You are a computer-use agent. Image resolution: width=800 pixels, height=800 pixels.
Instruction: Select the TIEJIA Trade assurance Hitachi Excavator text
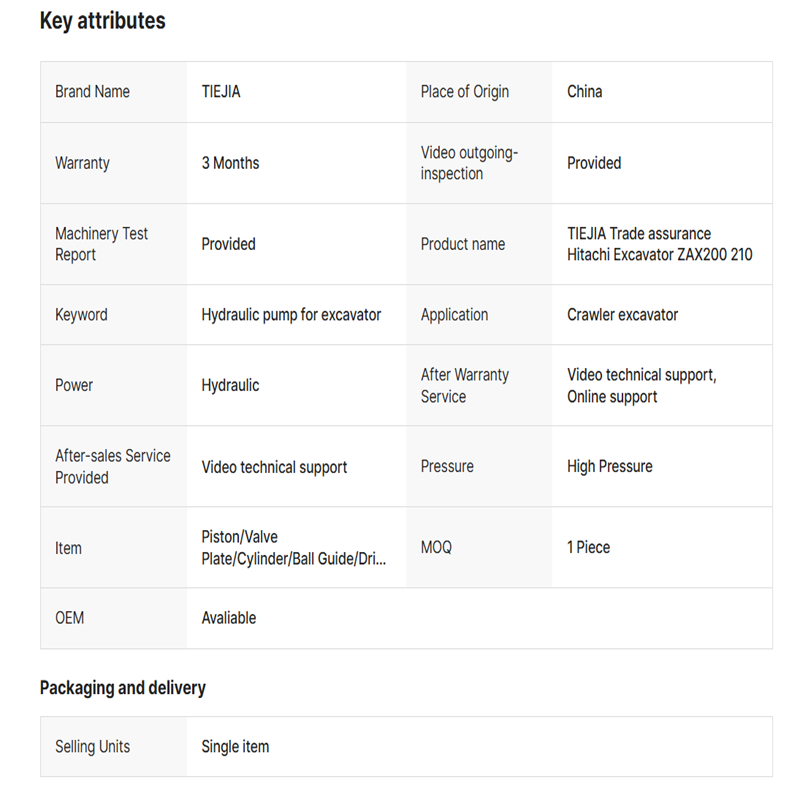659,244
